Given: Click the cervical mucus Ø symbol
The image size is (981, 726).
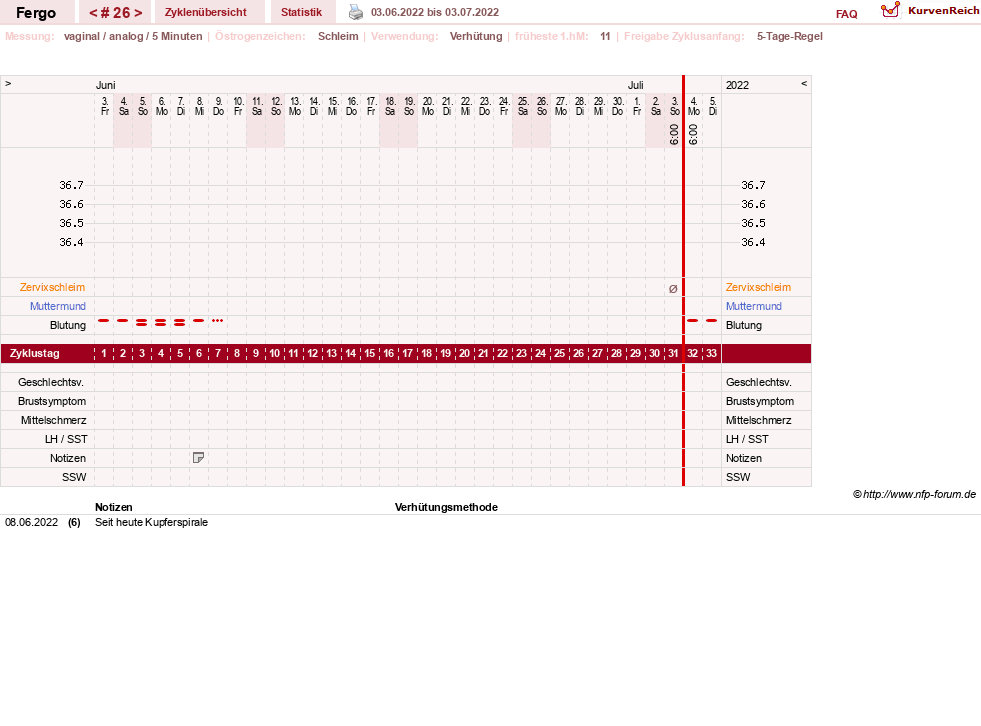Looking at the screenshot, I should [x=673, y=289].
